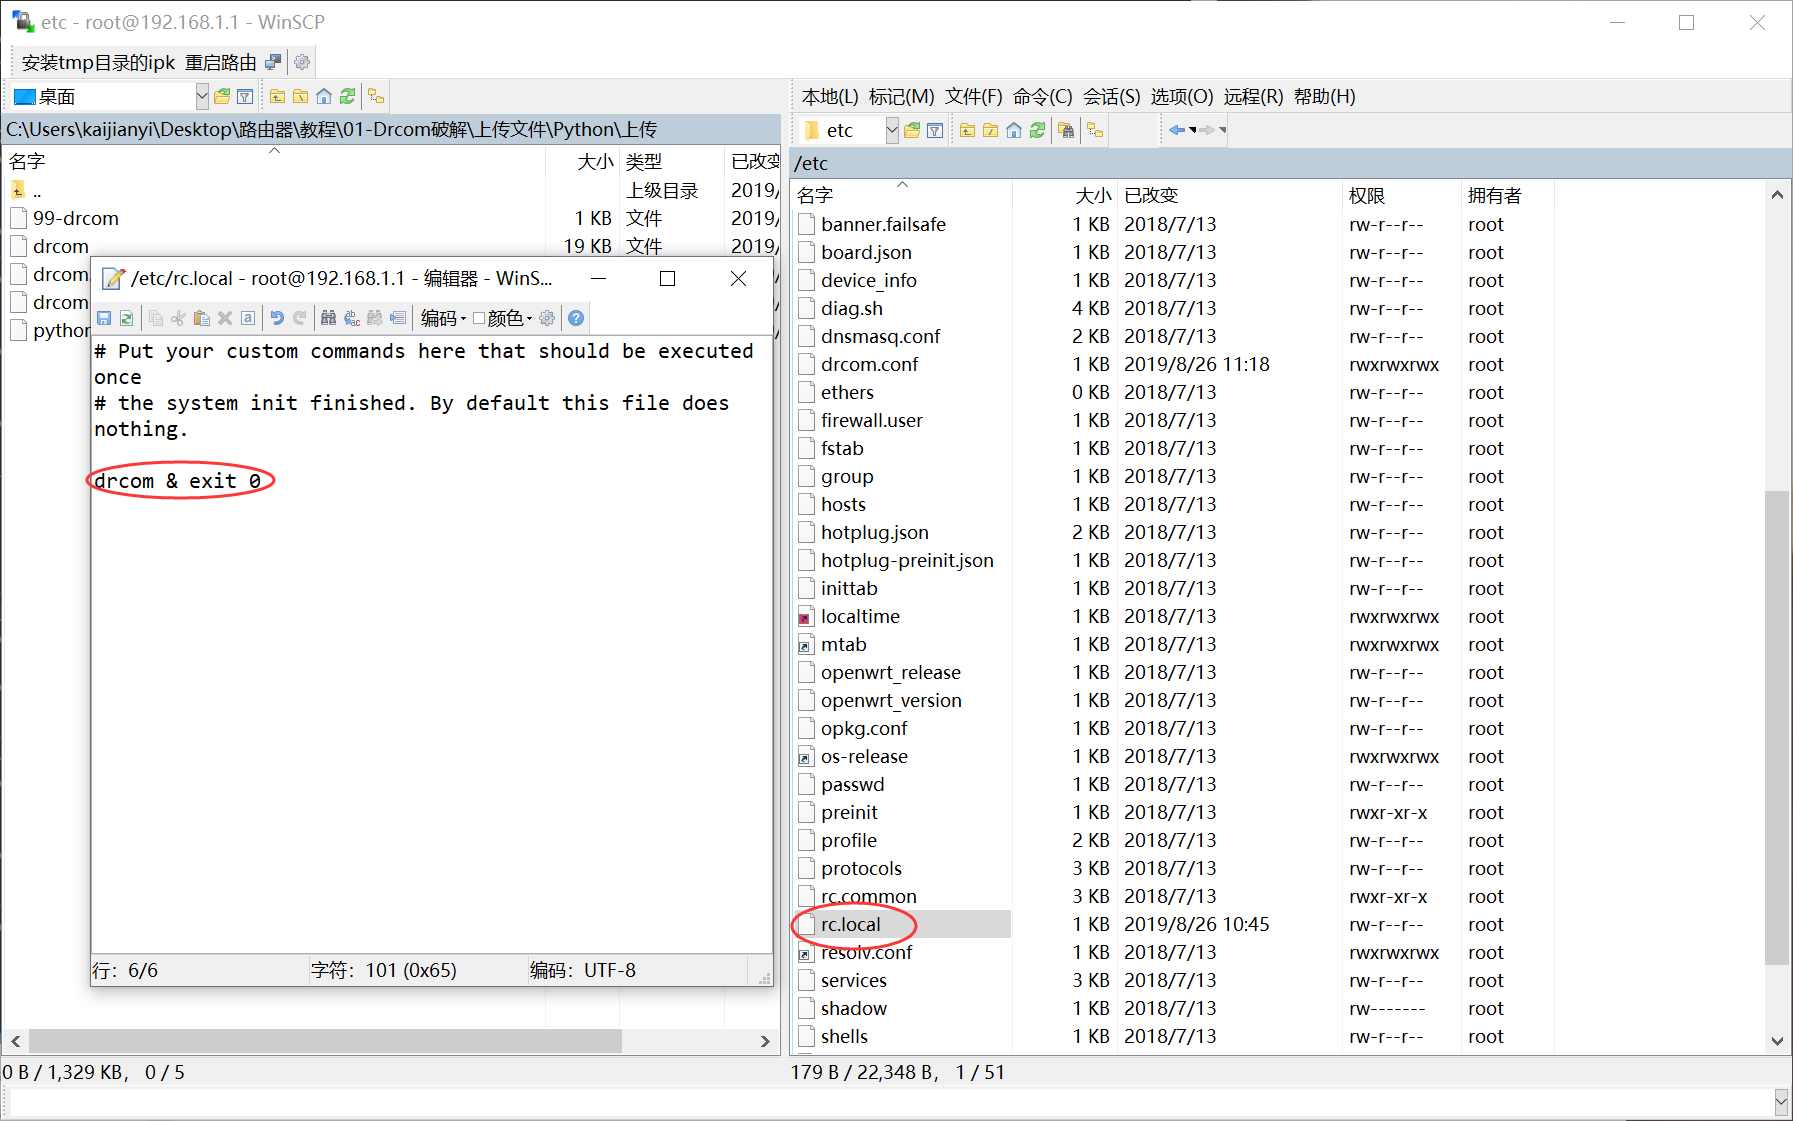Expand the etc remote directory dropdown
This screenshot has width=1793, height=1121.
tap(892, 130)
